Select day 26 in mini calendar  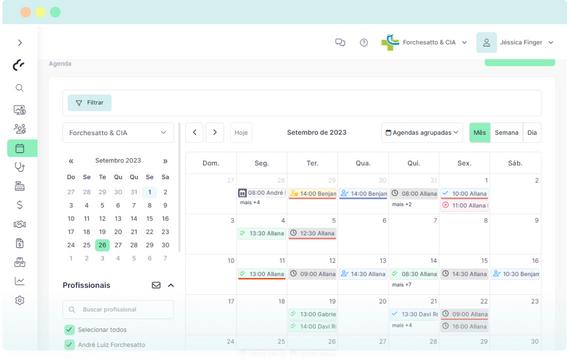tap(102, 245)
